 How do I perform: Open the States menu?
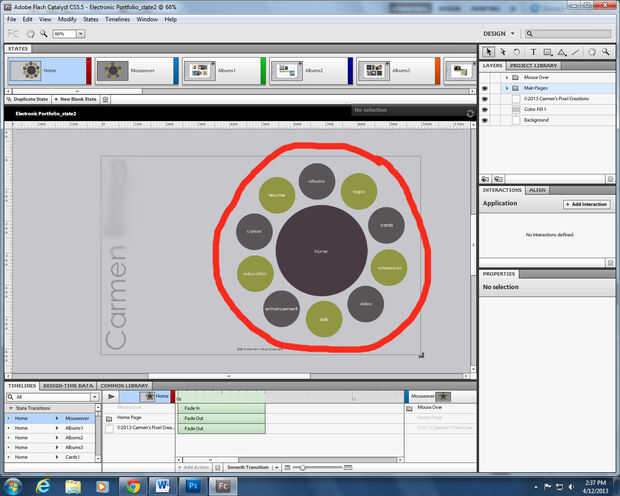click(91, 19)
